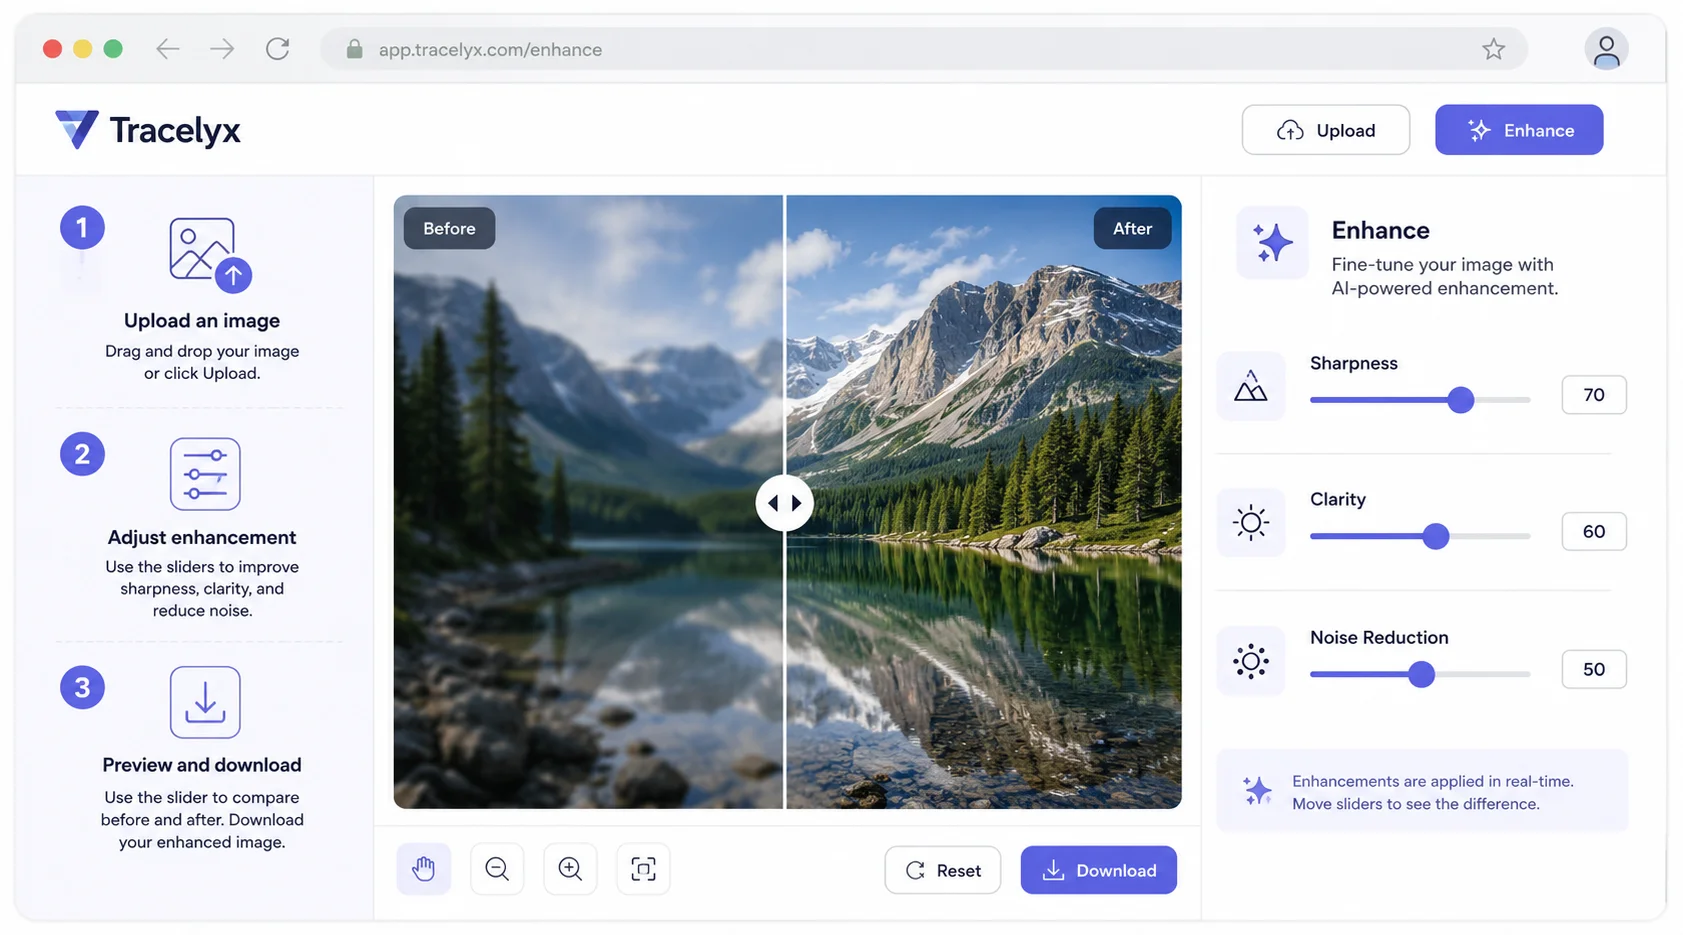Click the "Adjust enhancement" heading
The width and height of the screenshot is (1683, 935).
[202, 537]
